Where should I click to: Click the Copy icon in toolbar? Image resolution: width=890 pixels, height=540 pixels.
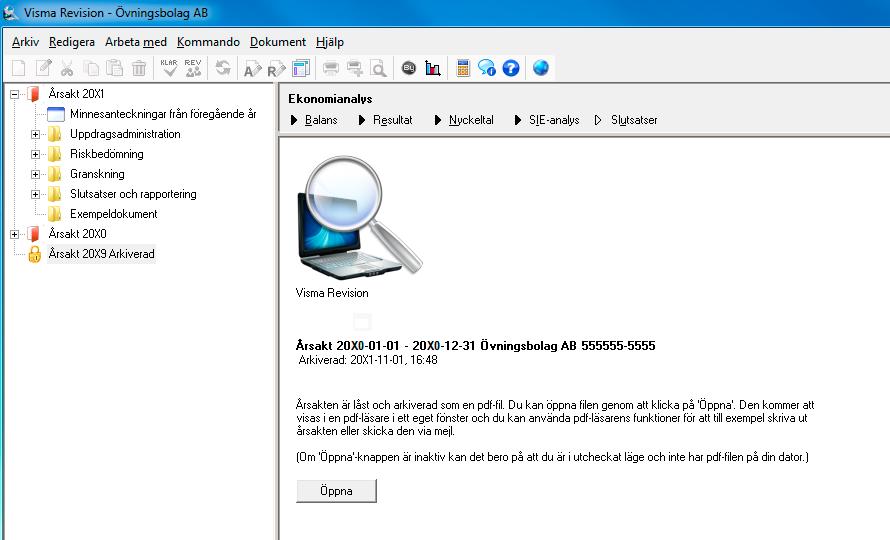91,68
